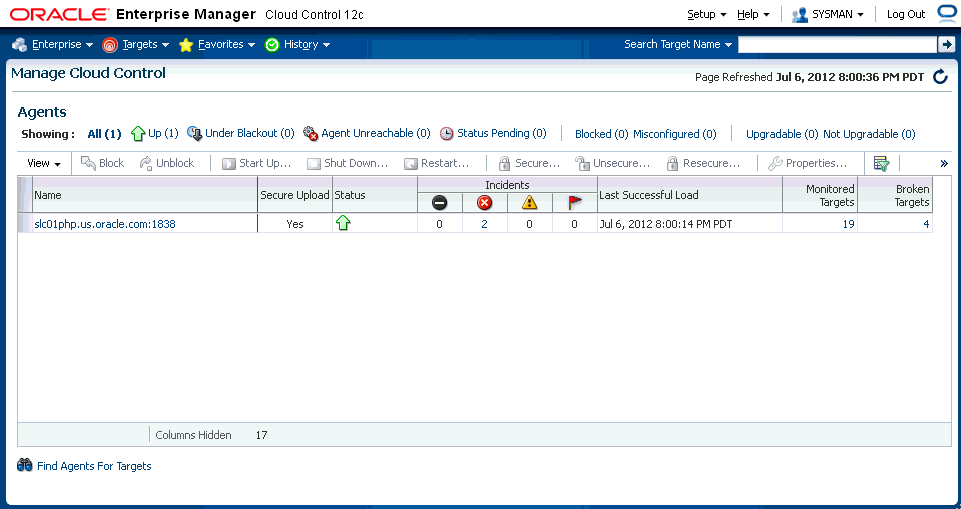Sort by fatal incidents column icon
This screenshot has width=961, height=509.
439,203
